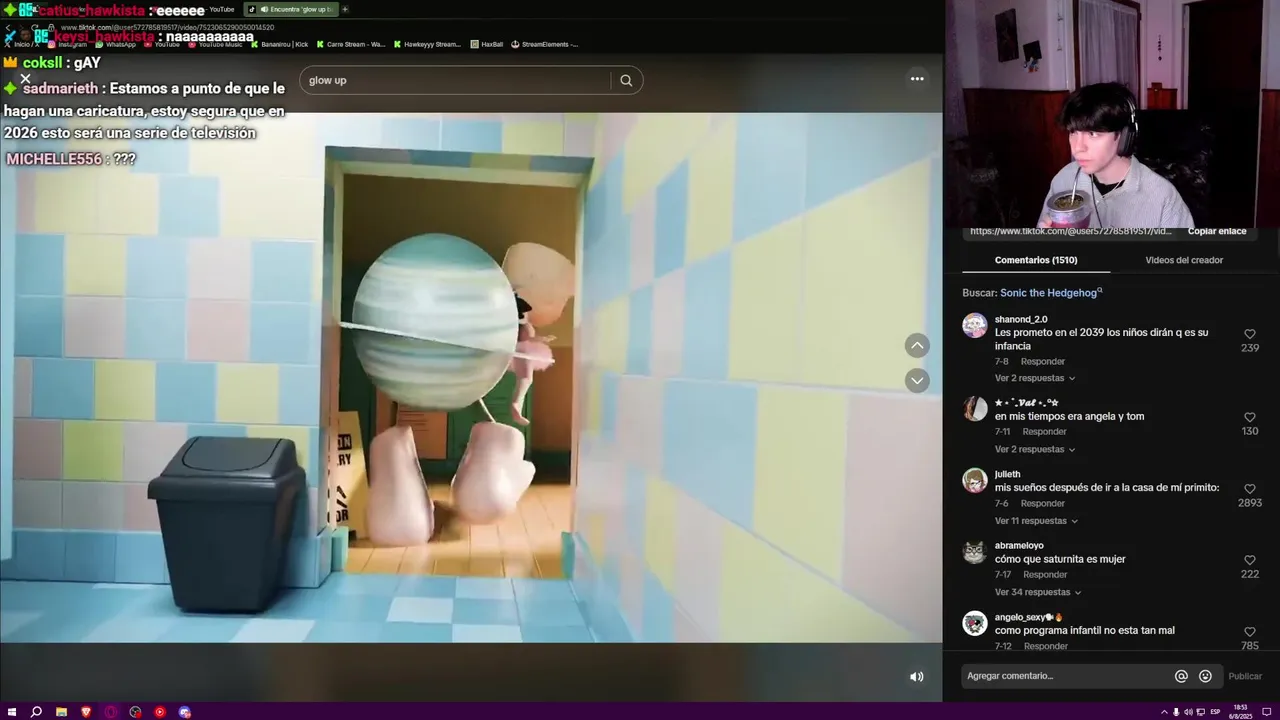Open the taskbar clock showing 18:53
Image resolution: width=1280 pixels, height=720 pixels.
pyautogui.click(x=1242, y=712)
